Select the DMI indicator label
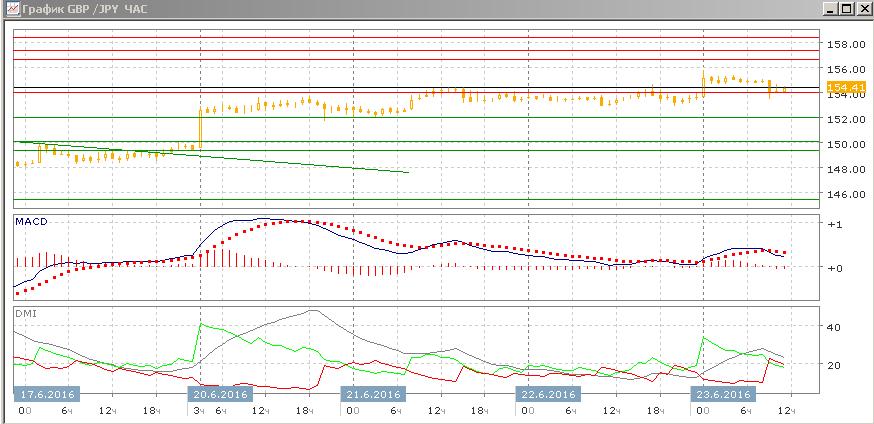The width and height of the screenshot is (874, 424). [26, 314]
